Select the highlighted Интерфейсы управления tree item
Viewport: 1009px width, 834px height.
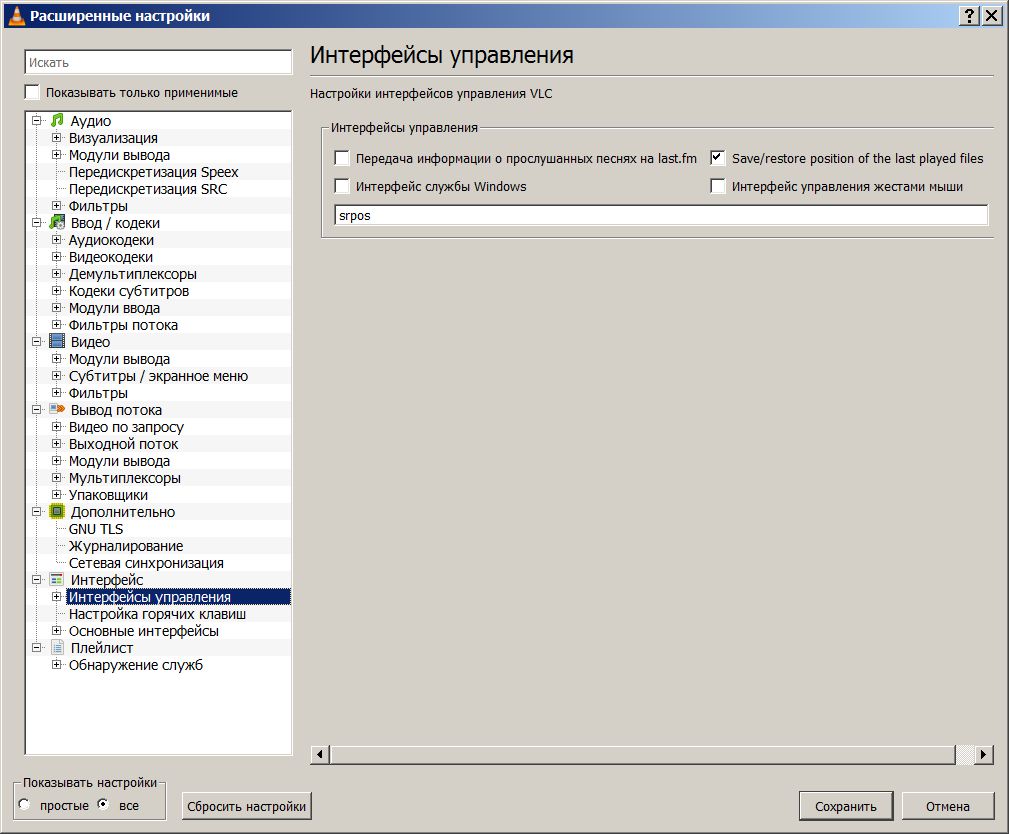[x=178, y=597]
